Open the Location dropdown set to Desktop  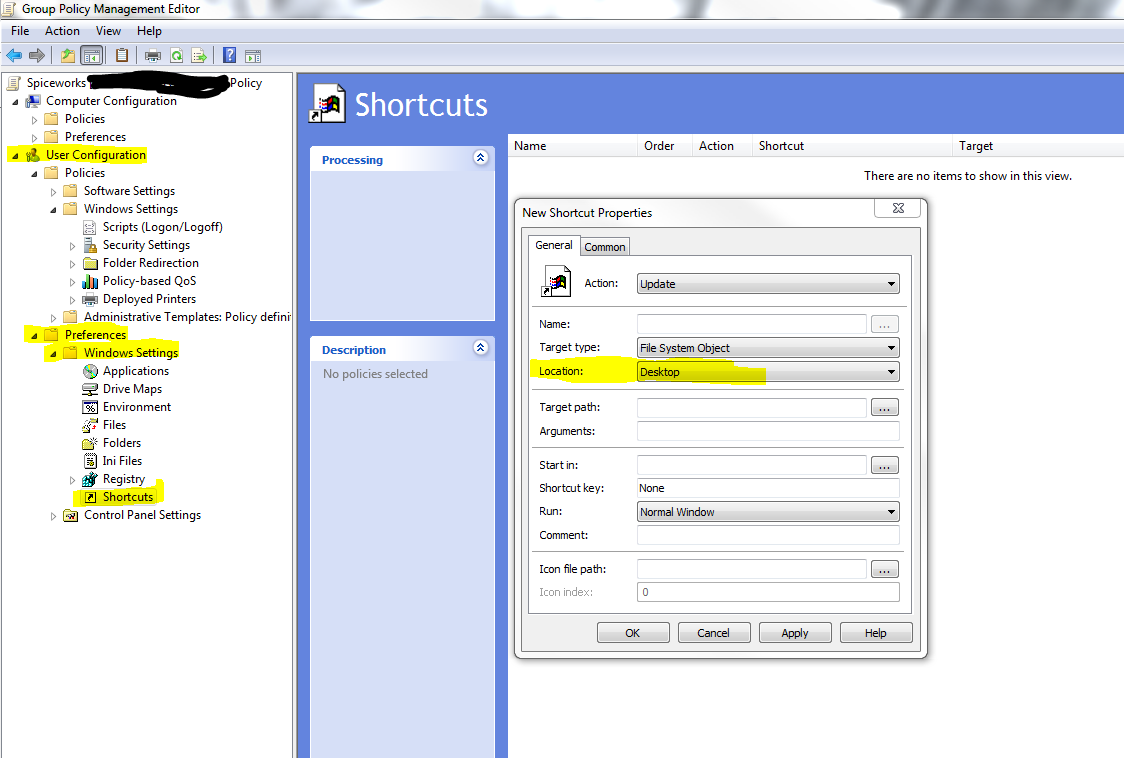click(888, 371)
